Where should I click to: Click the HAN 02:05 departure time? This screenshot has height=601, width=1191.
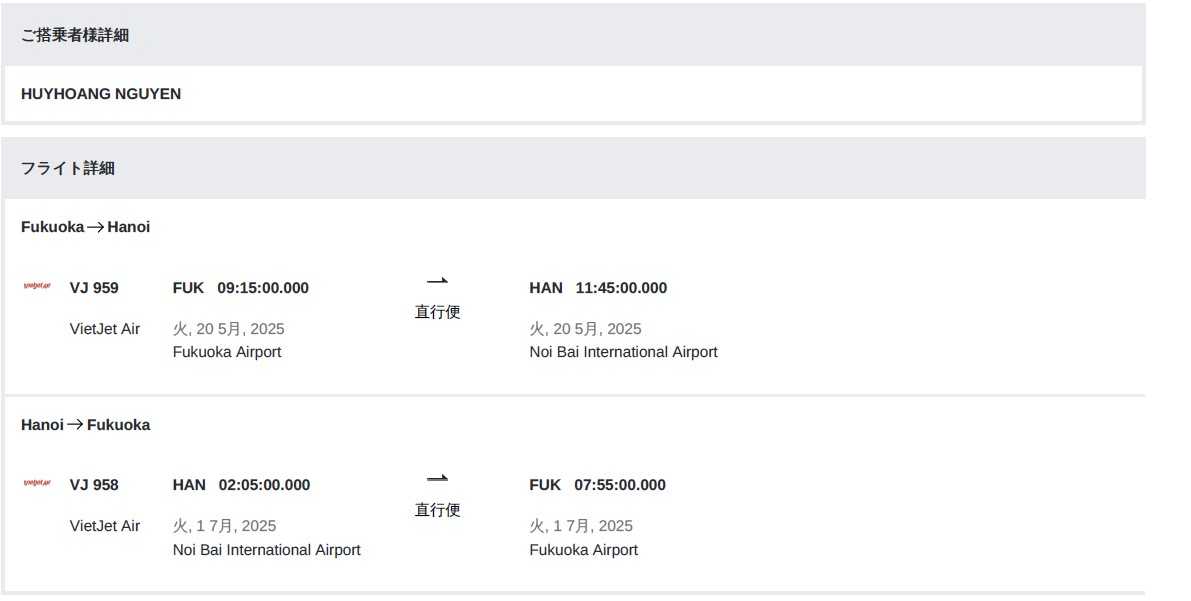tap(241, 485)
